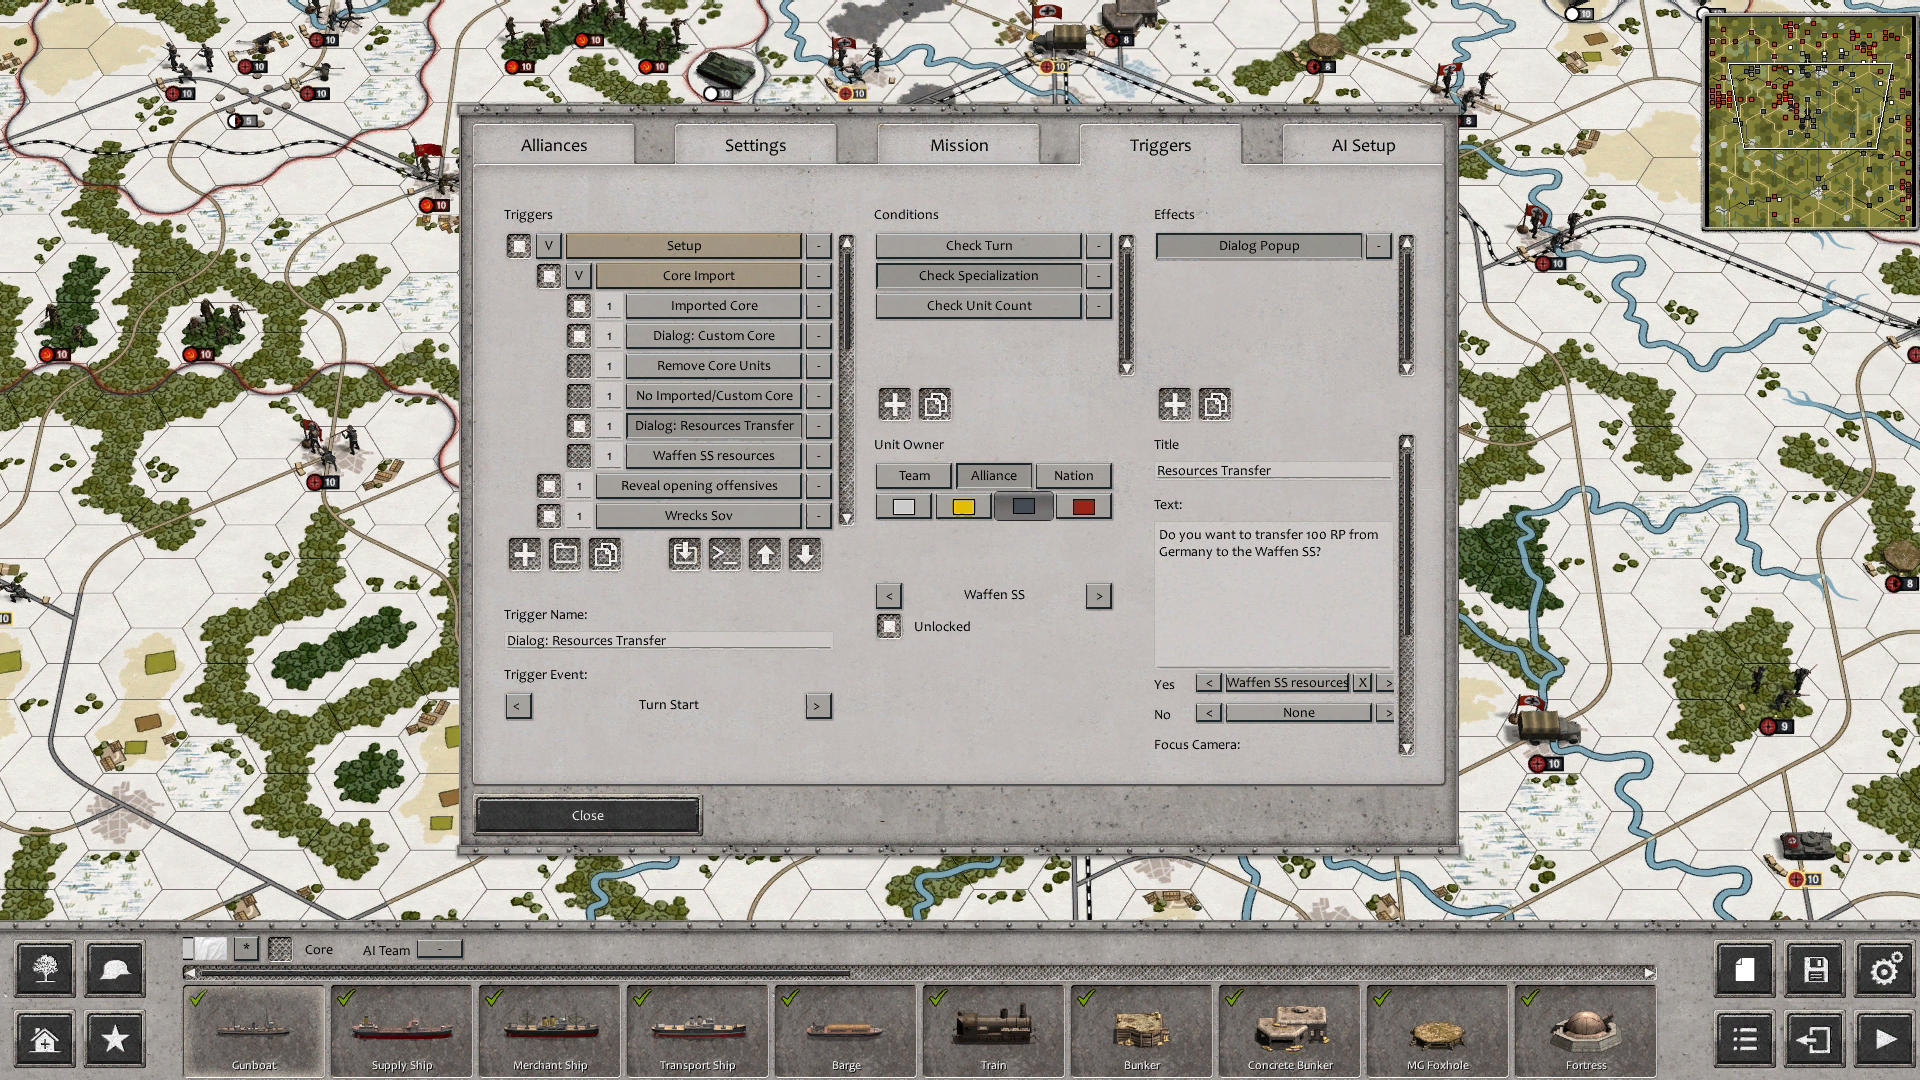Toggle checkbox for Dialog: Resources Transfer trigger
The image size is (1920, 1080).
[579, 425]
